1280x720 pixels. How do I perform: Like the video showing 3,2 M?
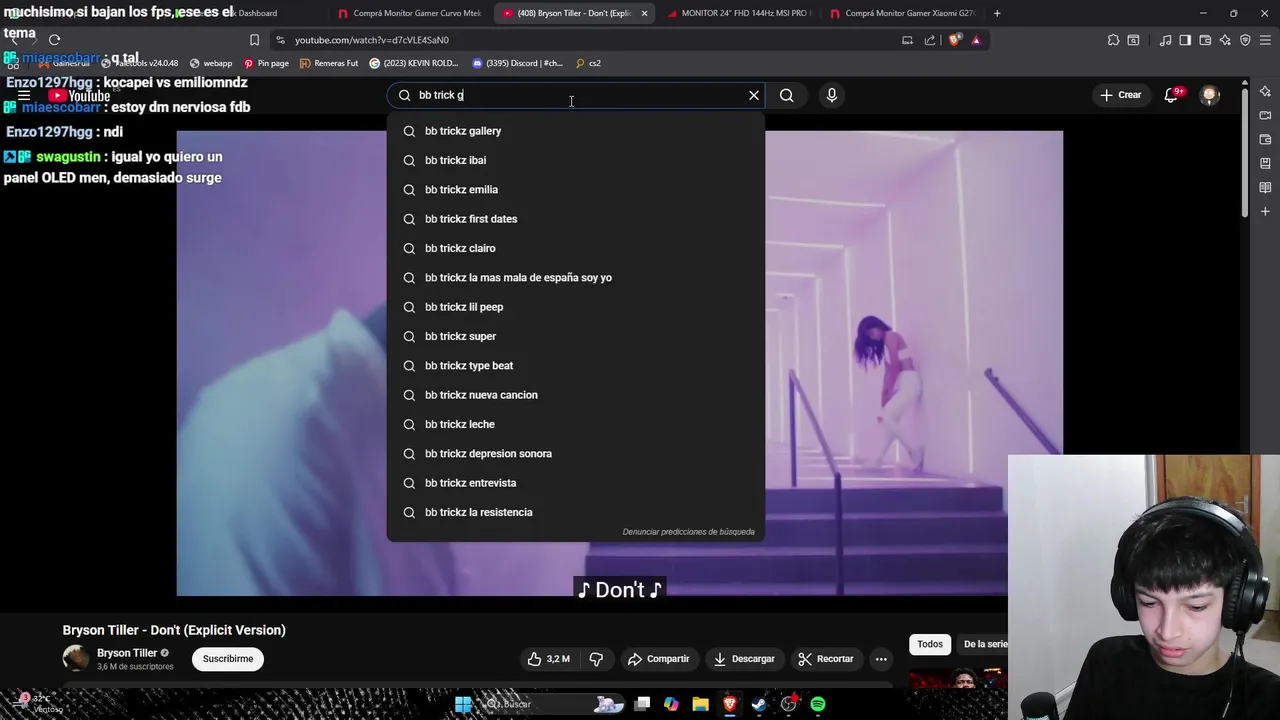548,659
